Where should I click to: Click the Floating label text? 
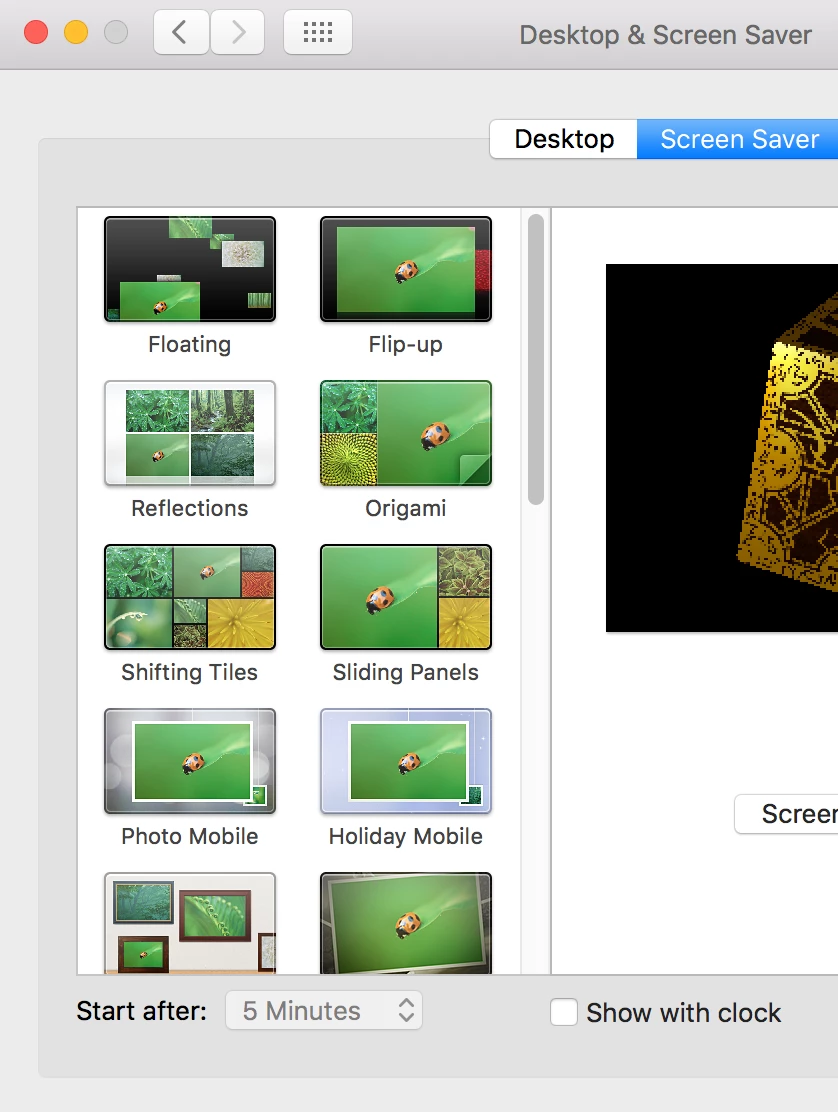tap(190, 345)
